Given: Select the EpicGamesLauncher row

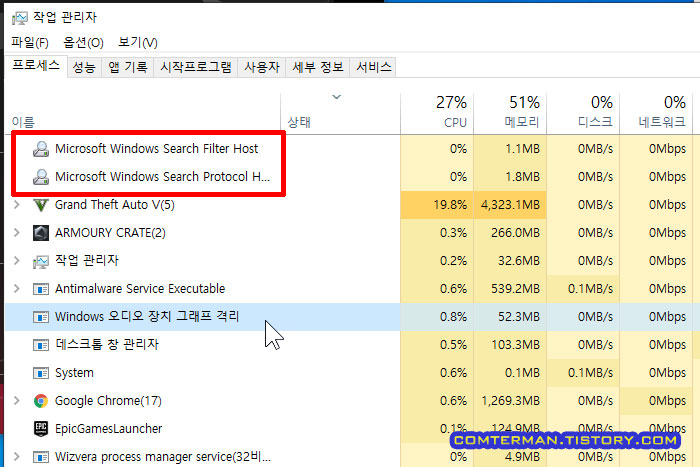Looking at the screenshot, I should click(x=350, y=429).
